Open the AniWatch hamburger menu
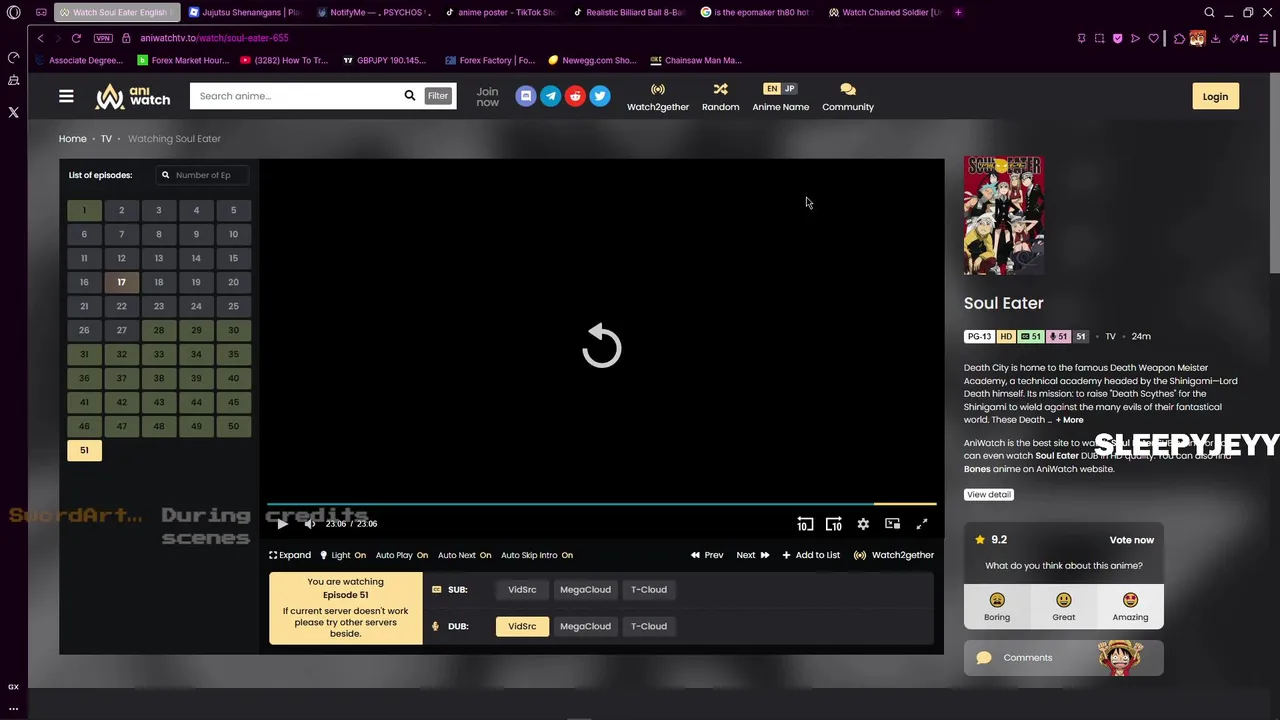The image size is (1280, 720). 66,96
